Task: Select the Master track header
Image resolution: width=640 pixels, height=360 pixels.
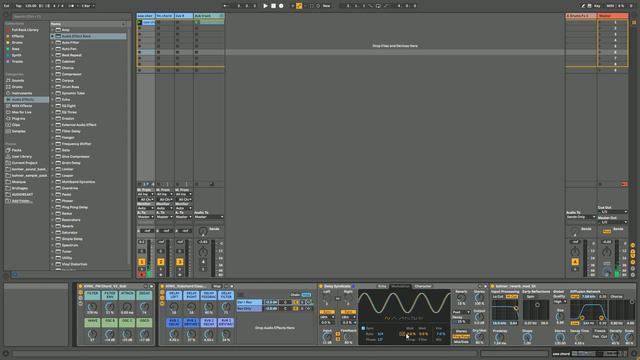Action: (x=613, y=16)
